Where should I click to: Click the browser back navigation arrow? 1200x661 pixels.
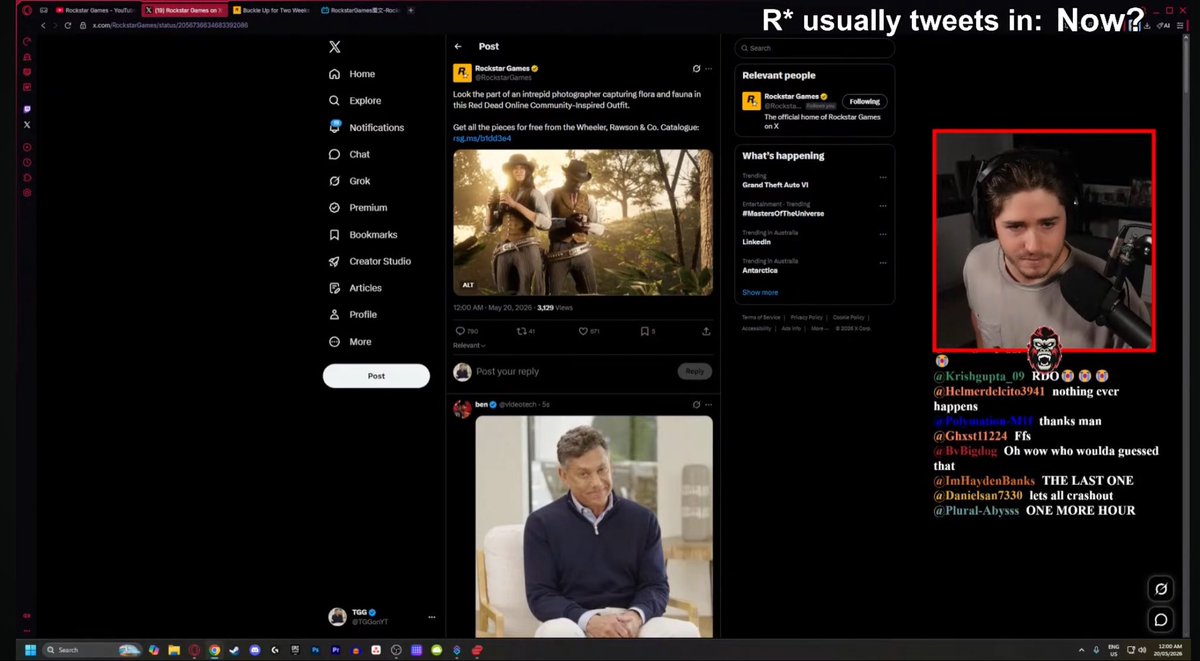(44, 25)
